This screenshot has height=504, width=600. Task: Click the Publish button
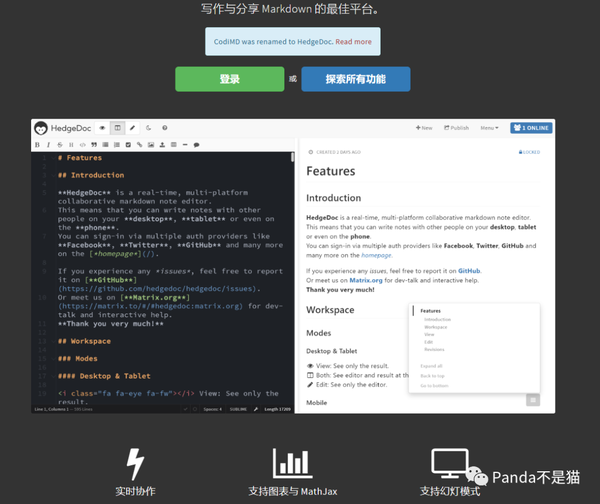click(457, 128)
